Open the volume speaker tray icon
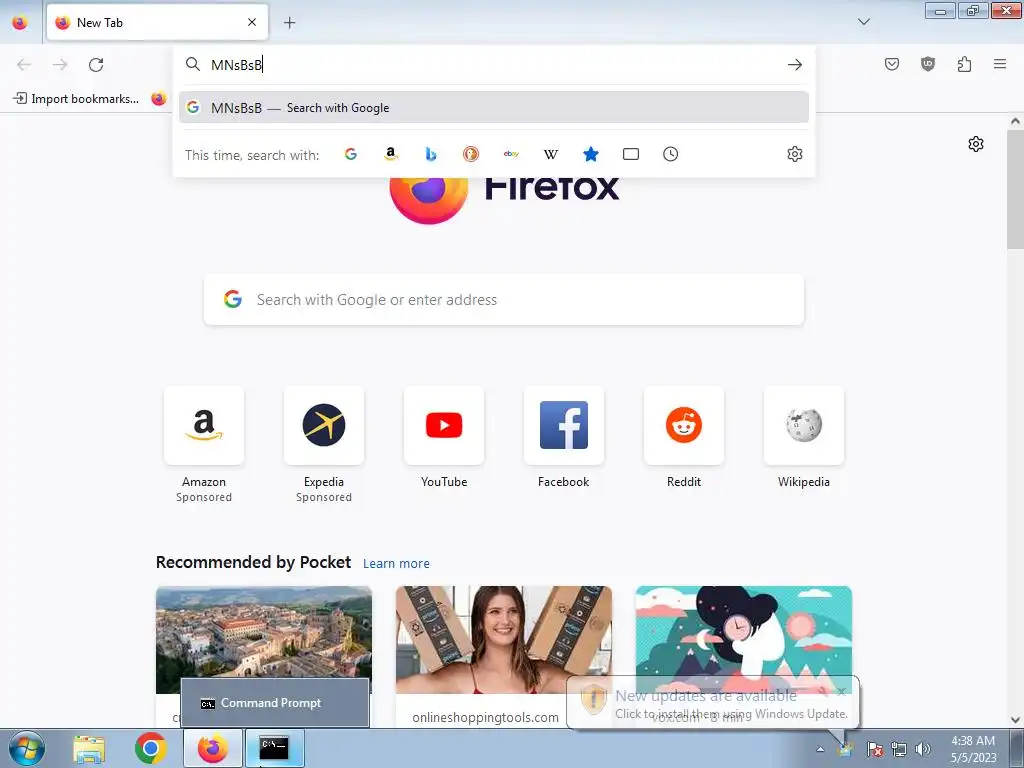1024x768 pixels. point(922,749)
